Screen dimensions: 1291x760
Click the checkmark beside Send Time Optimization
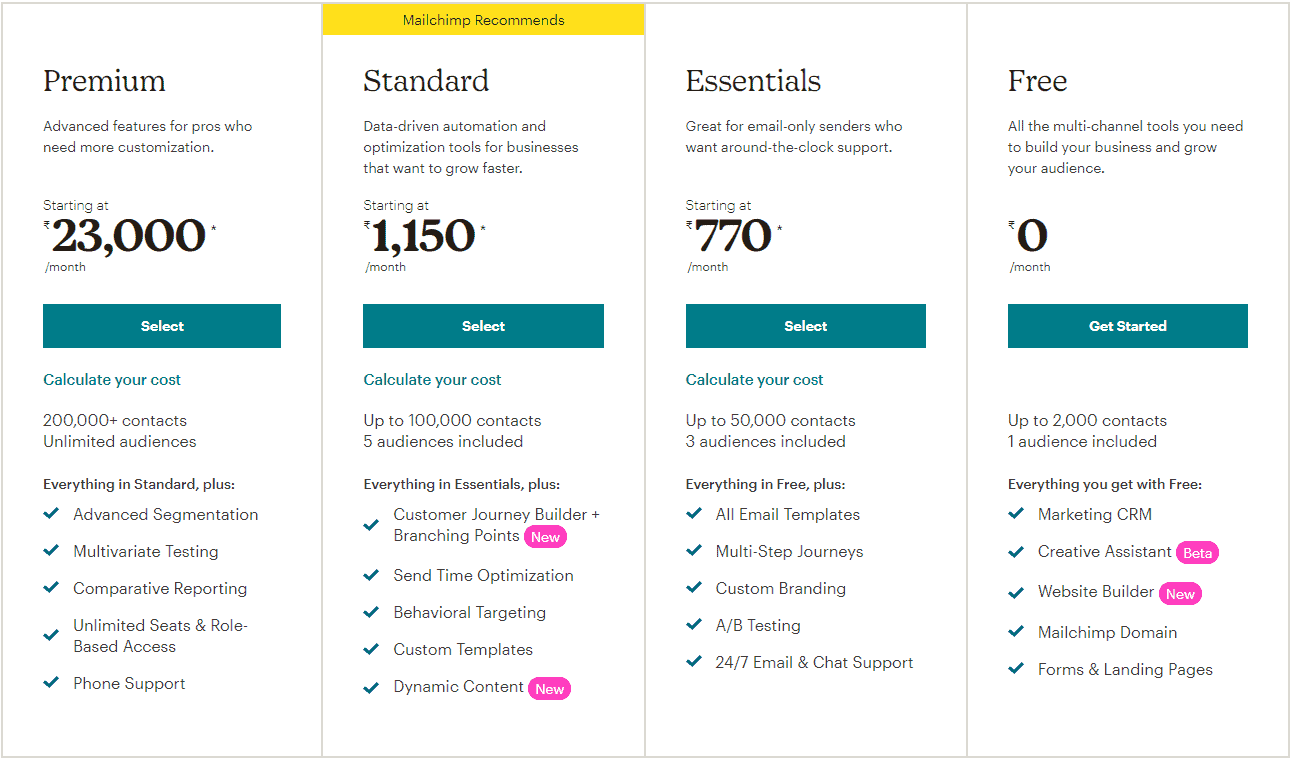point(371,575)
